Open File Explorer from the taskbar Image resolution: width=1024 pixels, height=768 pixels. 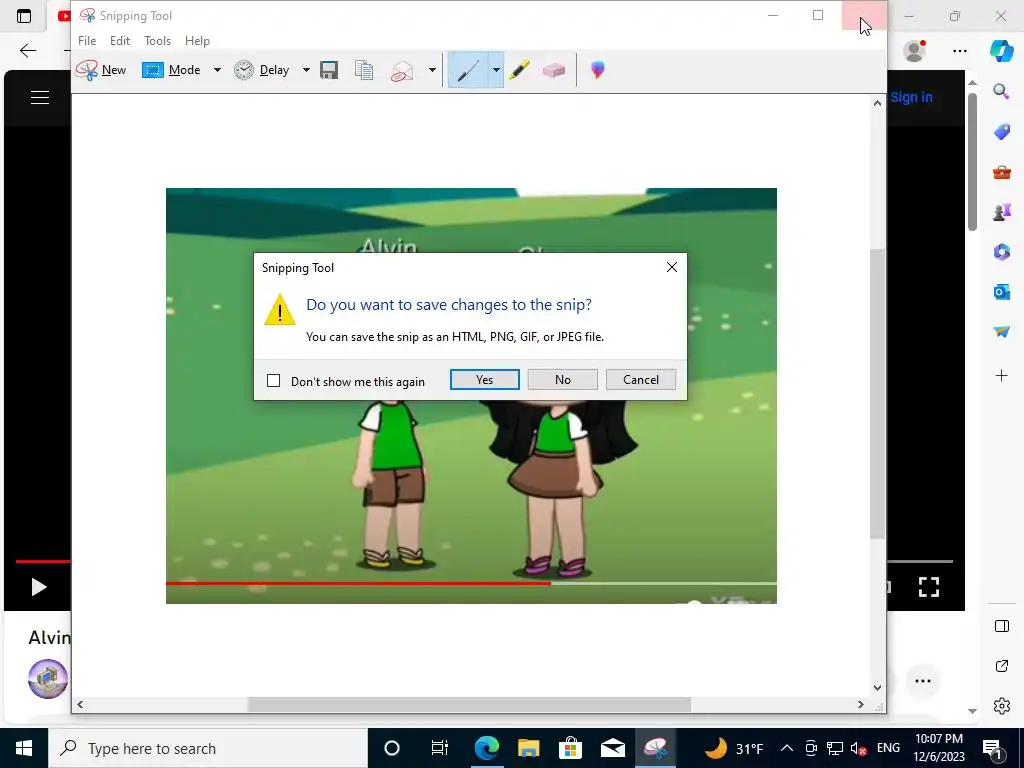click(528, 748)
